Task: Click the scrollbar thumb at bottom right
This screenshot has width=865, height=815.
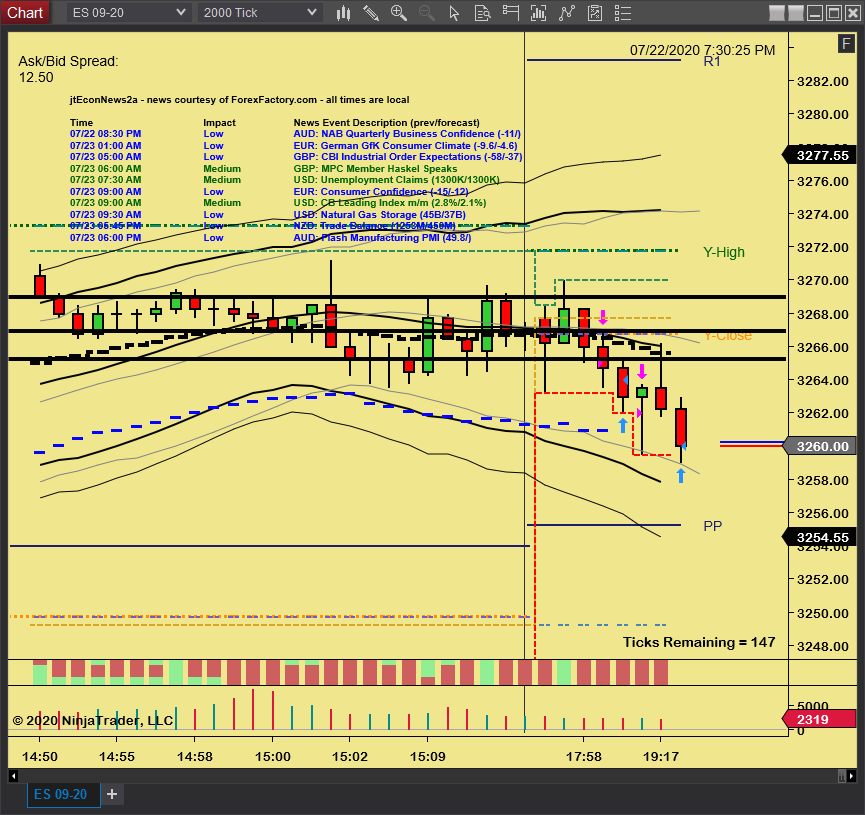Action: [841, 776]
